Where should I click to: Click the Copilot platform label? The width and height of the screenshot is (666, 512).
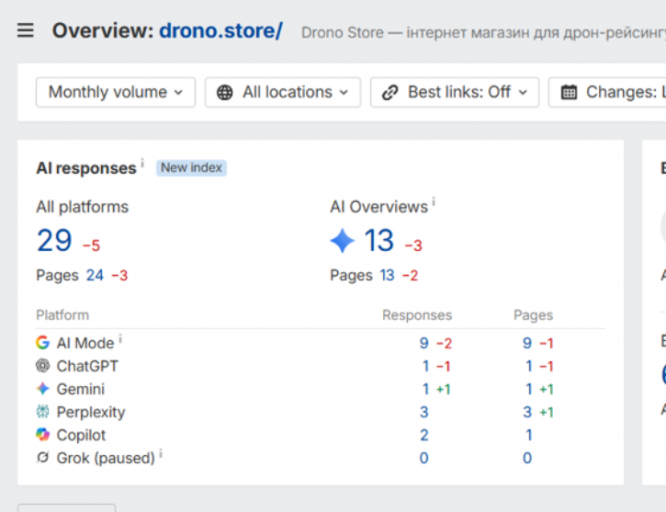[x=81, y=435]
